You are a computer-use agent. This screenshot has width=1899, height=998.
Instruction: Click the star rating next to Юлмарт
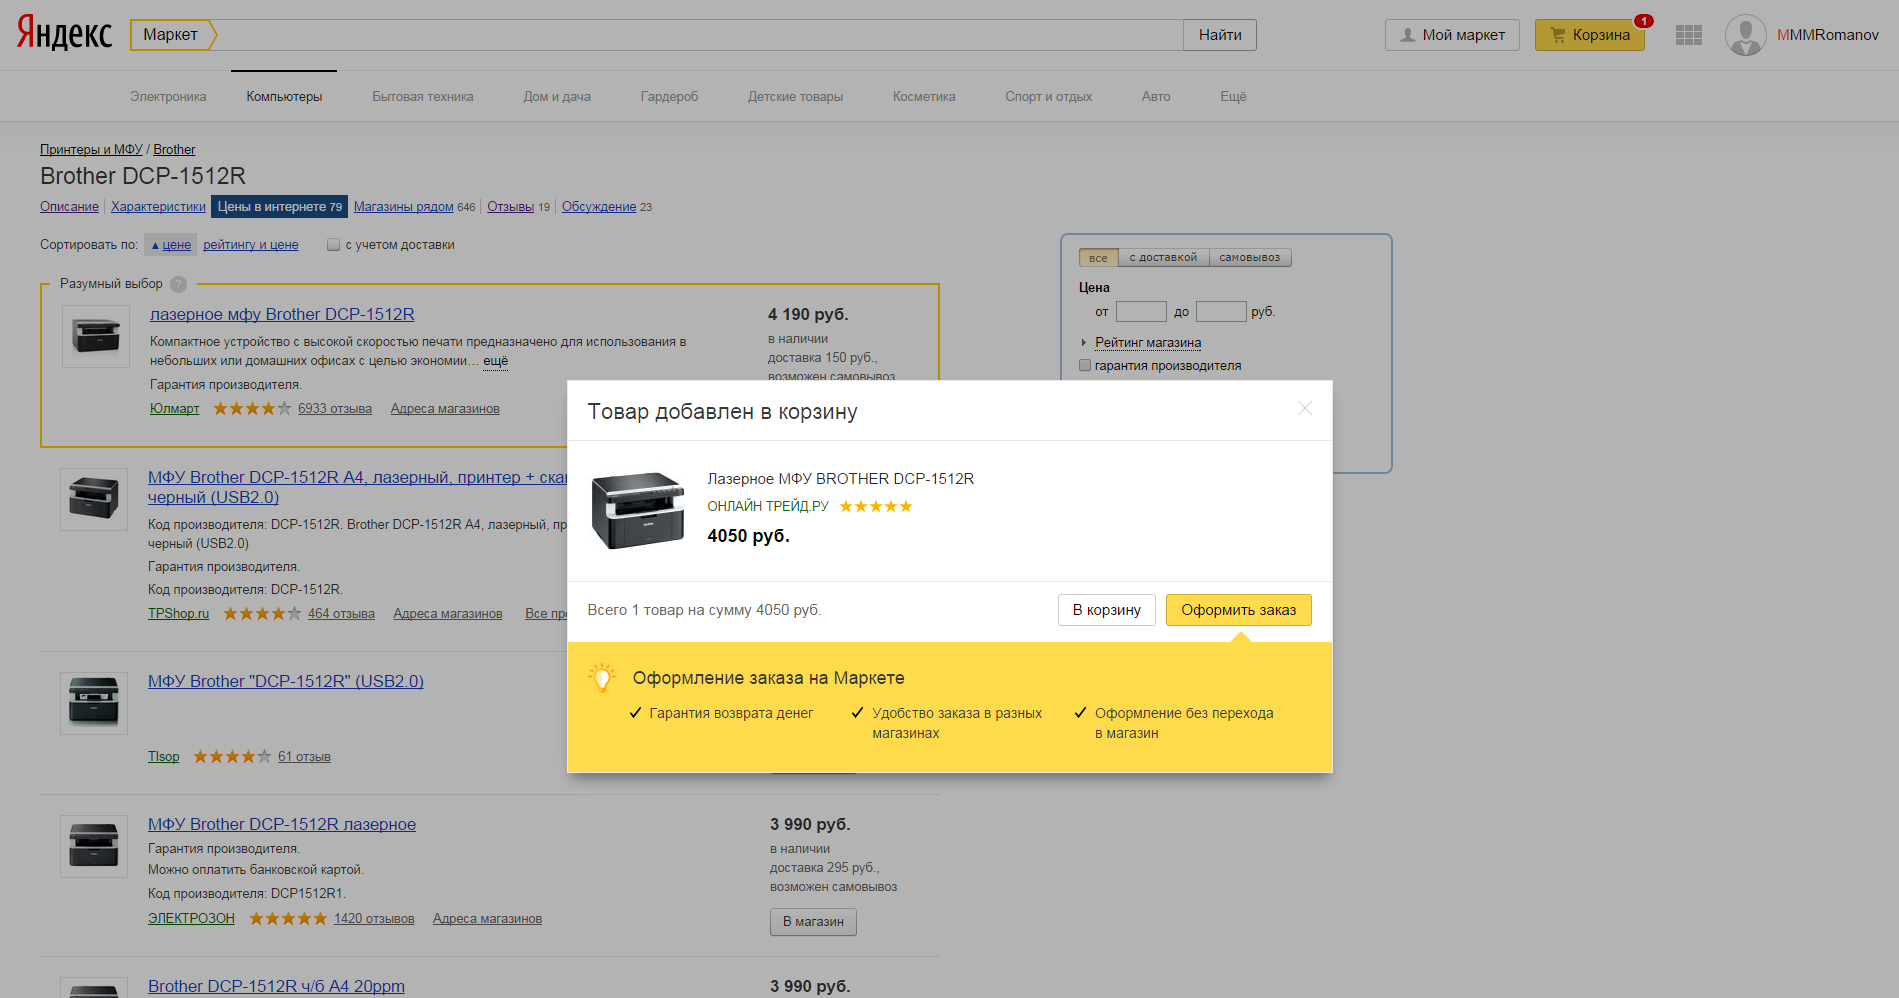tap(252, 409)
